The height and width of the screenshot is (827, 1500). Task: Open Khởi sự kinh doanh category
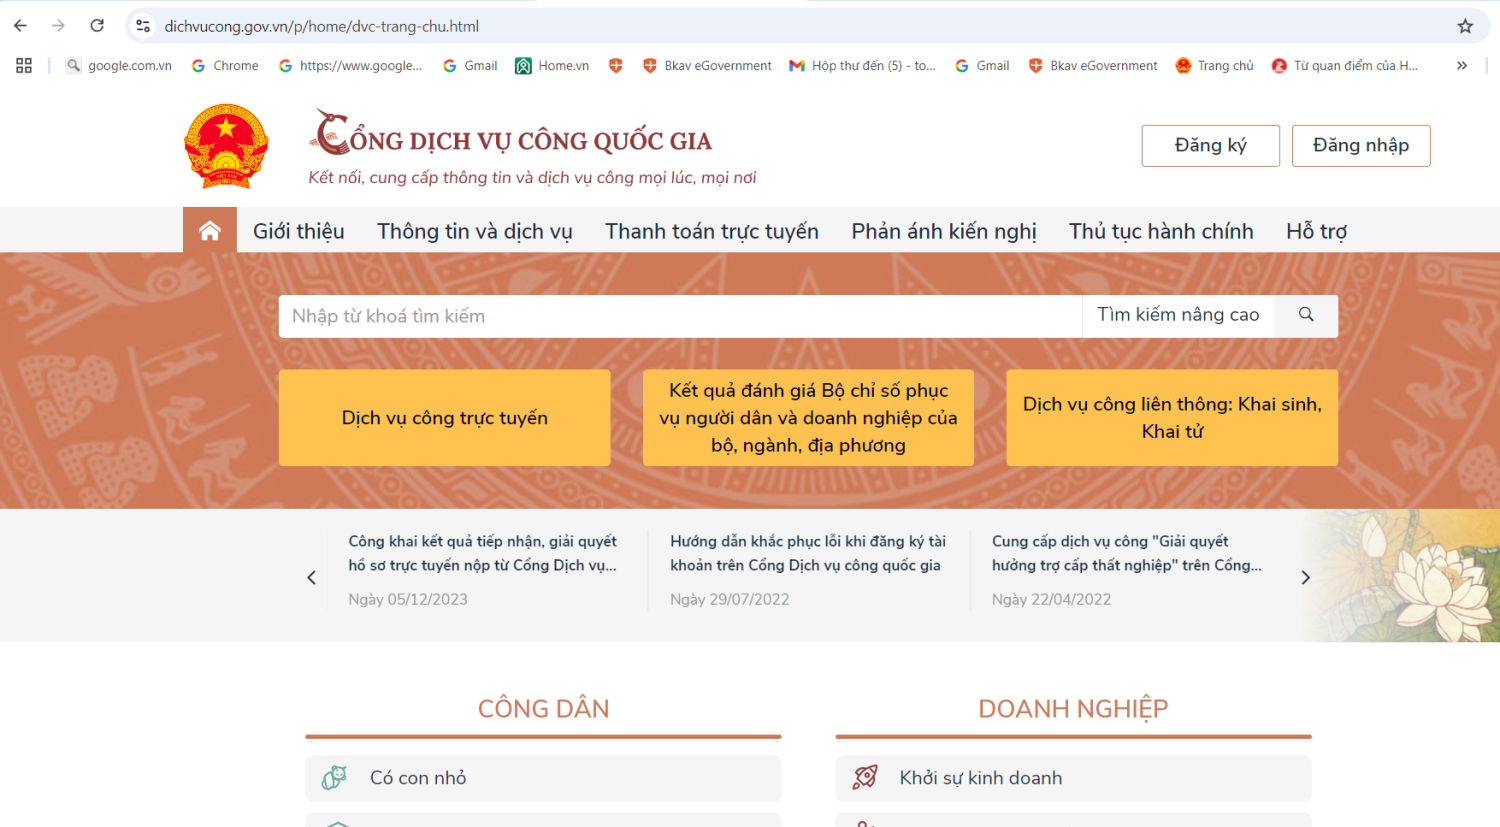point(1073,778)
